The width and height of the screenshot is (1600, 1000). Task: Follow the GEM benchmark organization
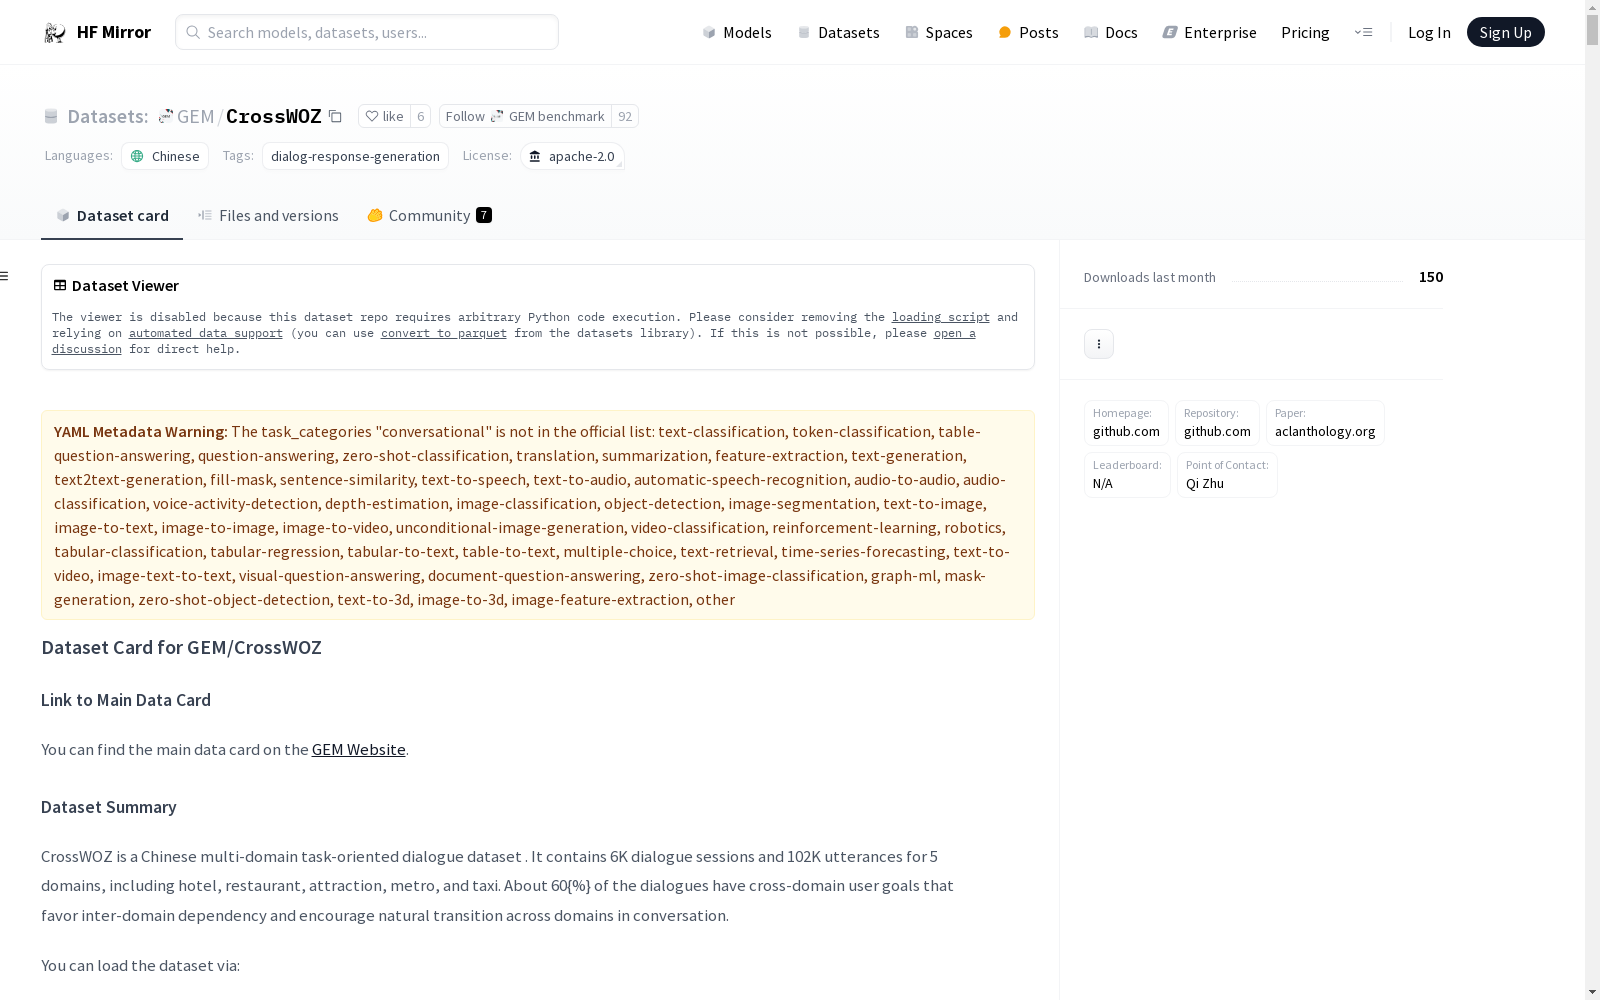pos(525,117)
